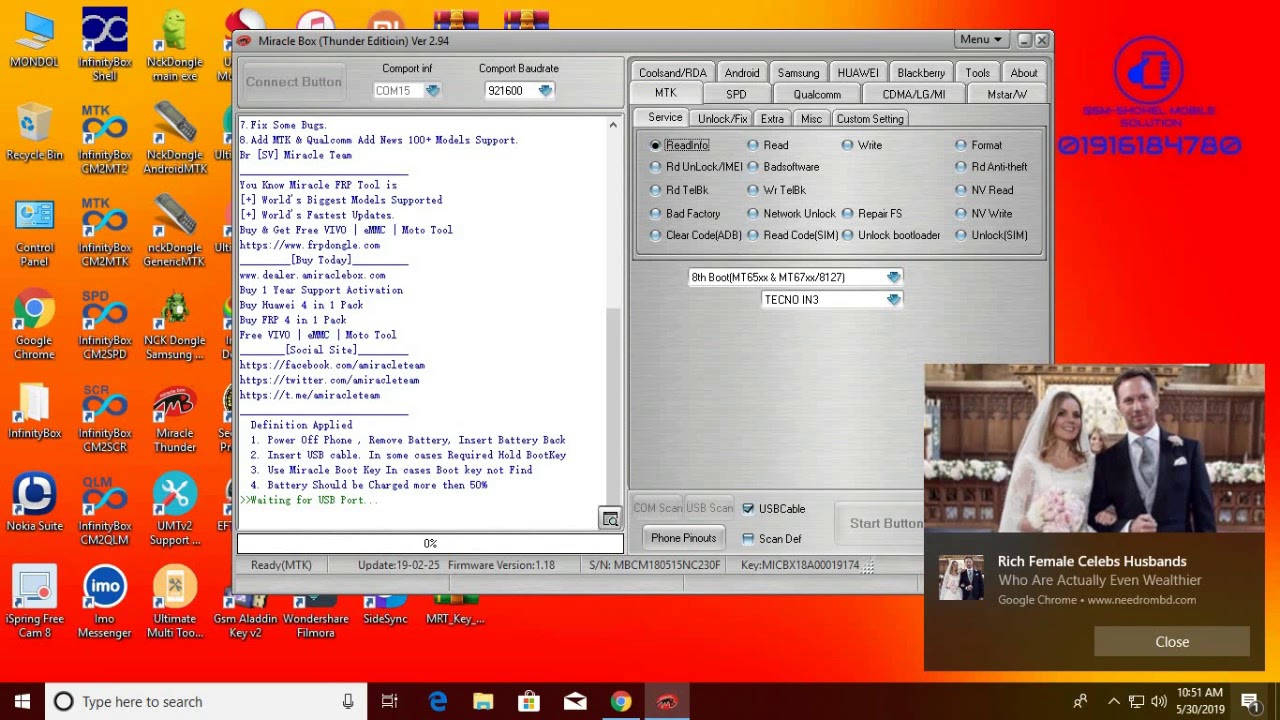Launch Nokia Suite desktop icon
1280x720 pixels.
click(34, 504)
